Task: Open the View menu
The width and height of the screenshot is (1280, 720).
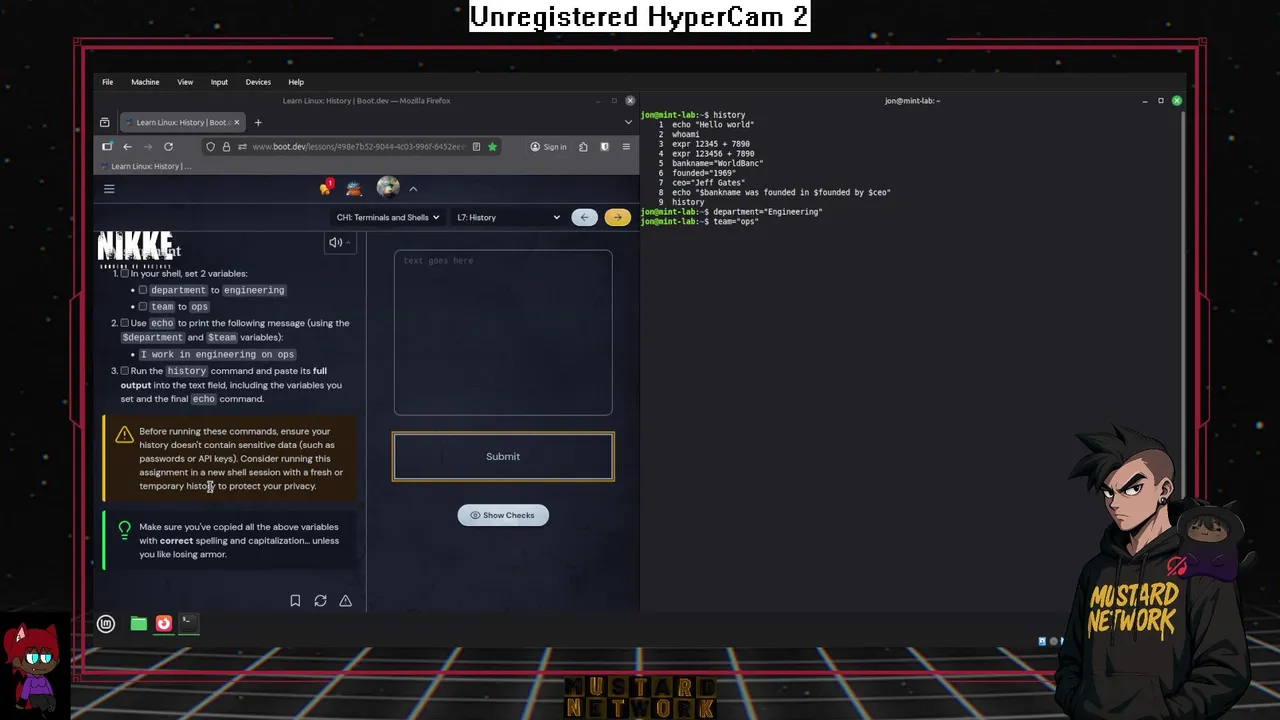Action: coord(185,82)
